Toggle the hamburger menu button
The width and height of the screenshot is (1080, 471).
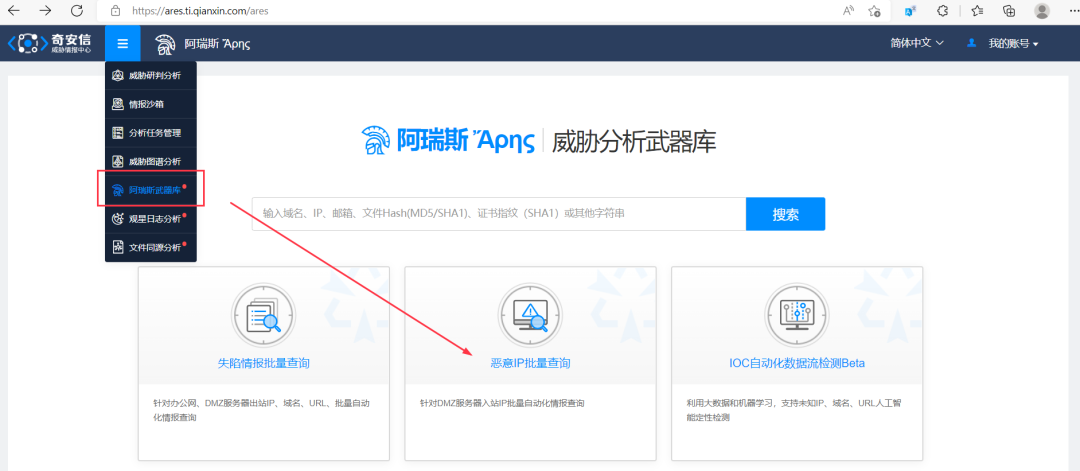[x=123, y=43]
